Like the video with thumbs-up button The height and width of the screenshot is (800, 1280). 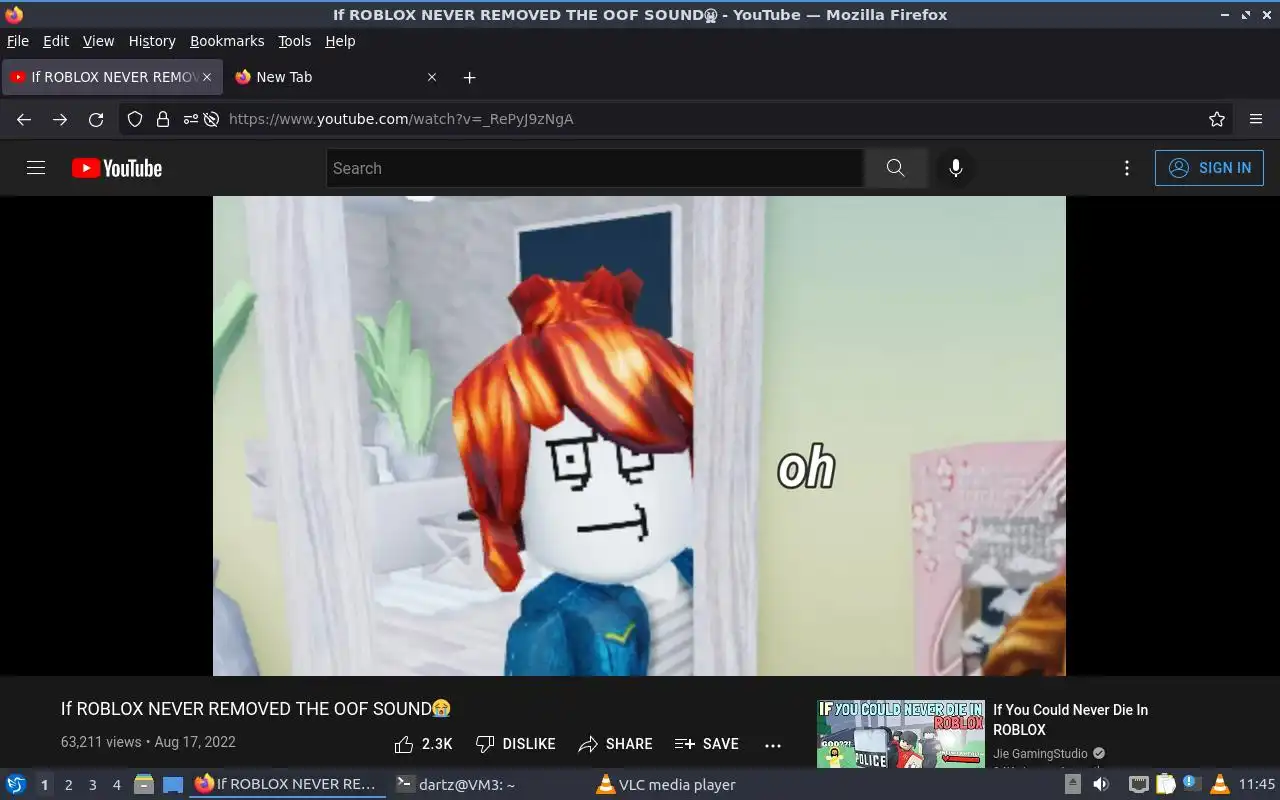click(x=423, y=744)
